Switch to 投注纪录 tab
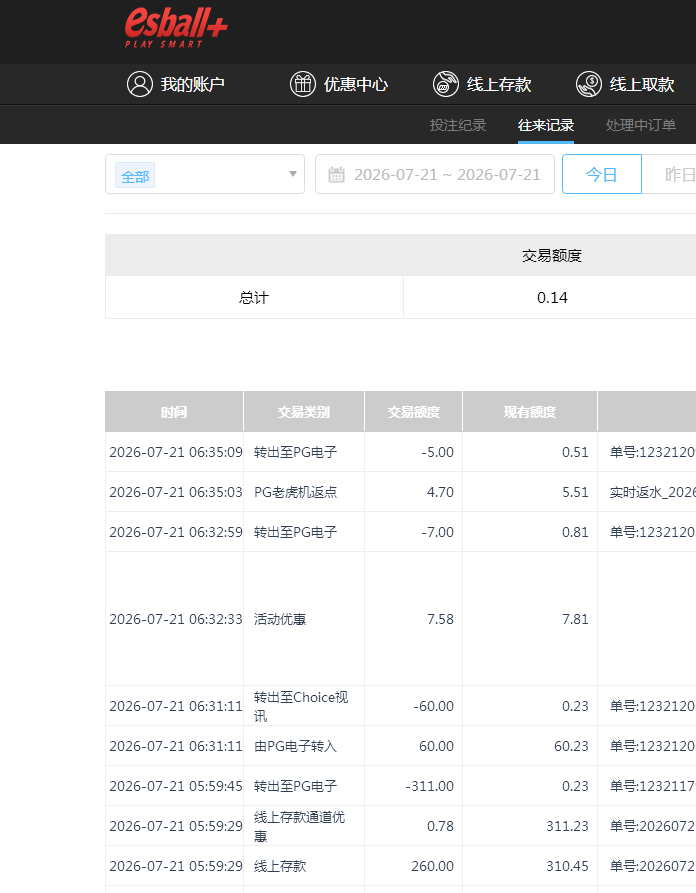Viewport: 696px width, 893px height. click(x=458, y=125)
